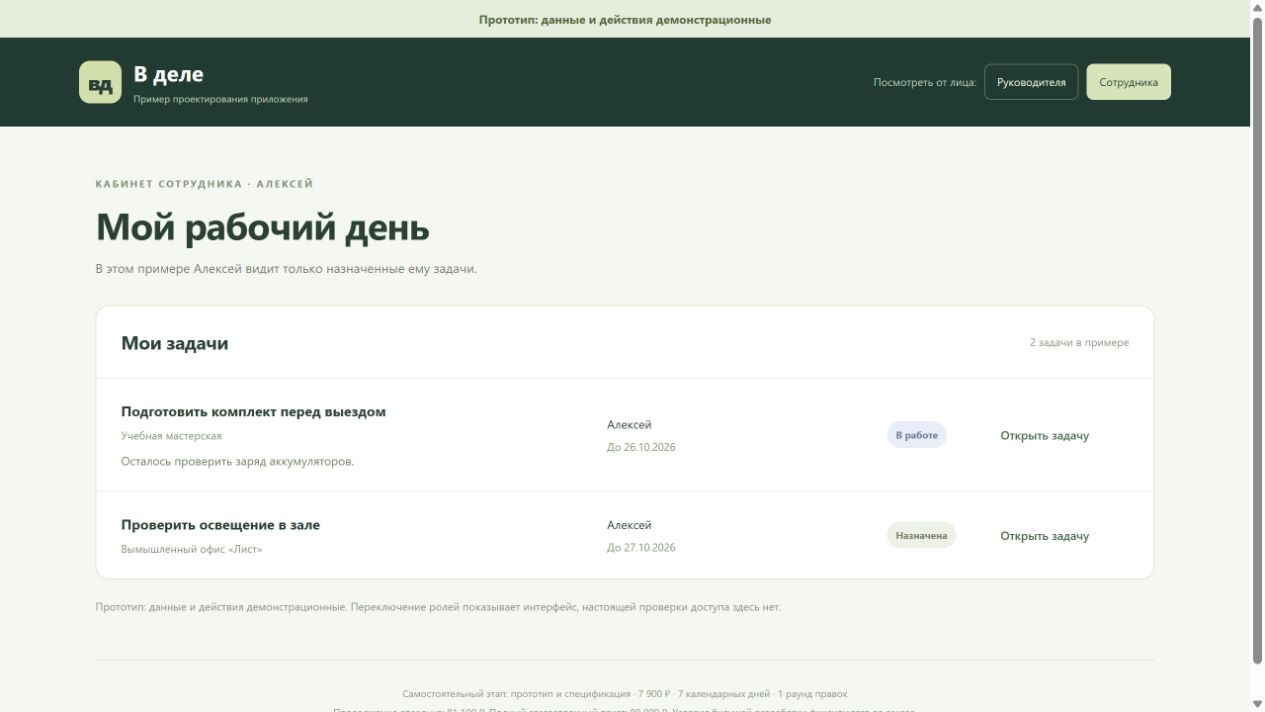Click the Мои задачи section header
Screen dimensions: 1265x712
(x=174, y=343)
